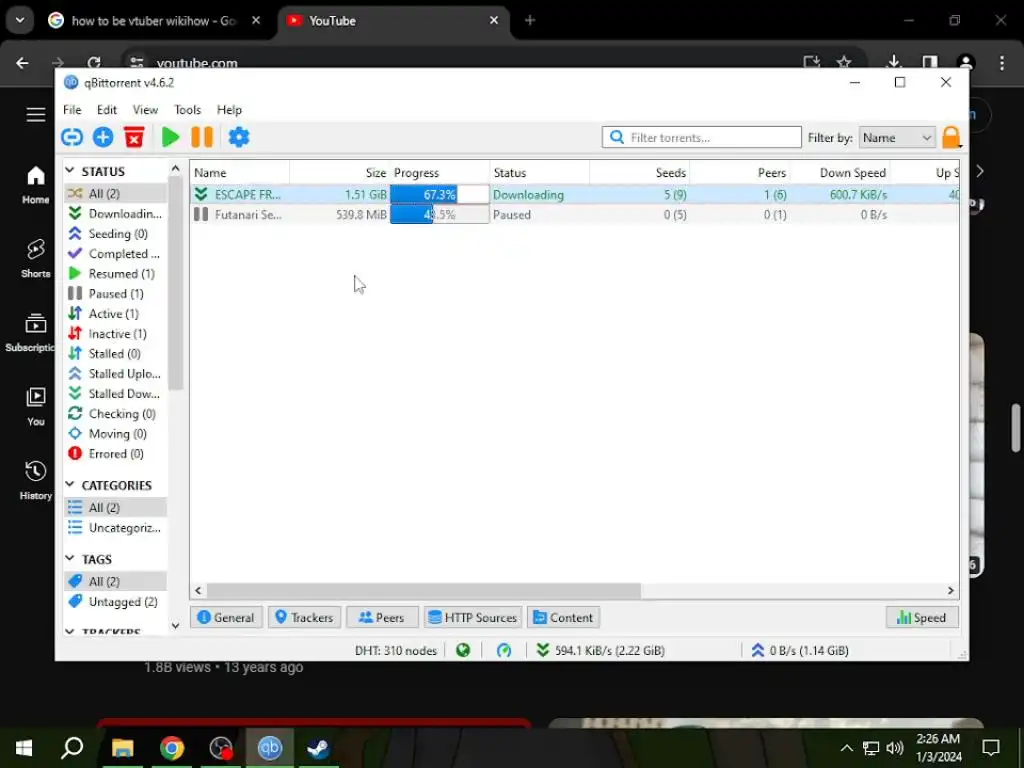The image size is (1024, 768).
Task: Click Add Torrent Link toolbar icon
Action: (x=72, y=137)
